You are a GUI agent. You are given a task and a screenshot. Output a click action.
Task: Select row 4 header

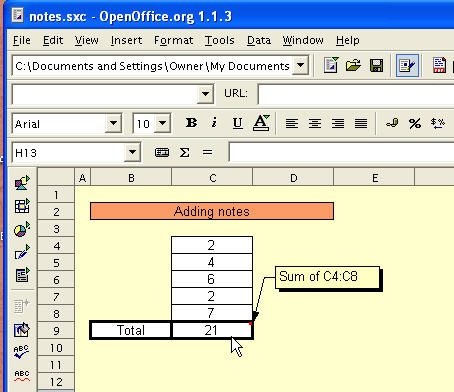pyautogui.click(x=56, y=246)
